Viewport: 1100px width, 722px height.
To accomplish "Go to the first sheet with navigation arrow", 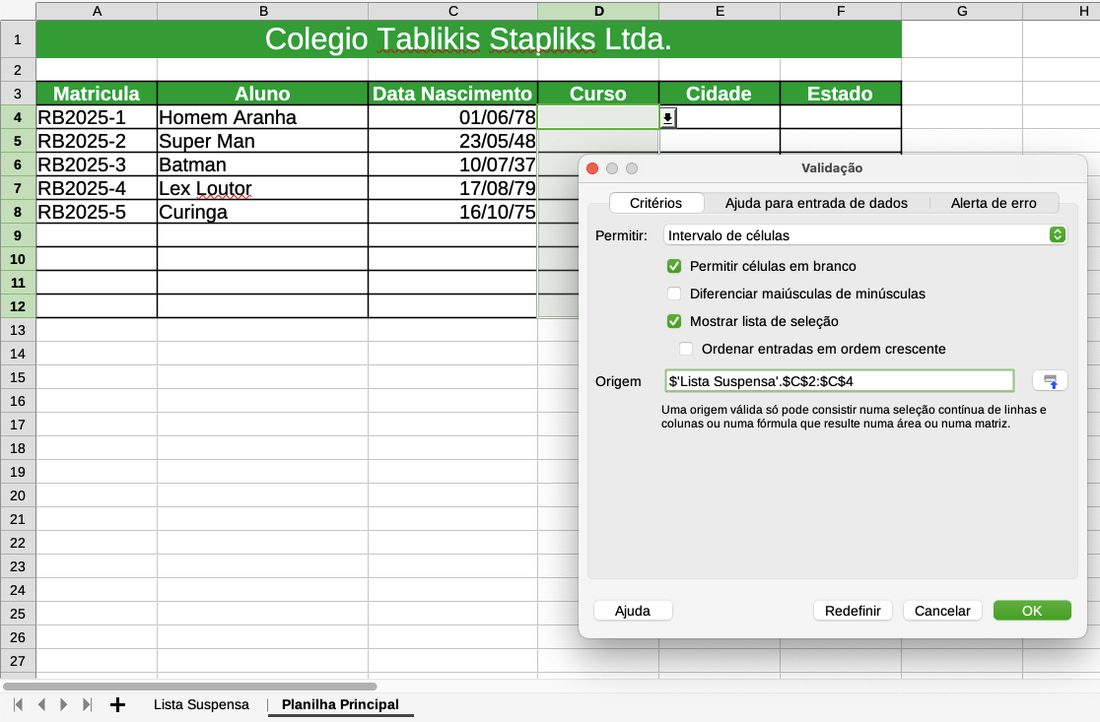I will (x=18, y=704).
